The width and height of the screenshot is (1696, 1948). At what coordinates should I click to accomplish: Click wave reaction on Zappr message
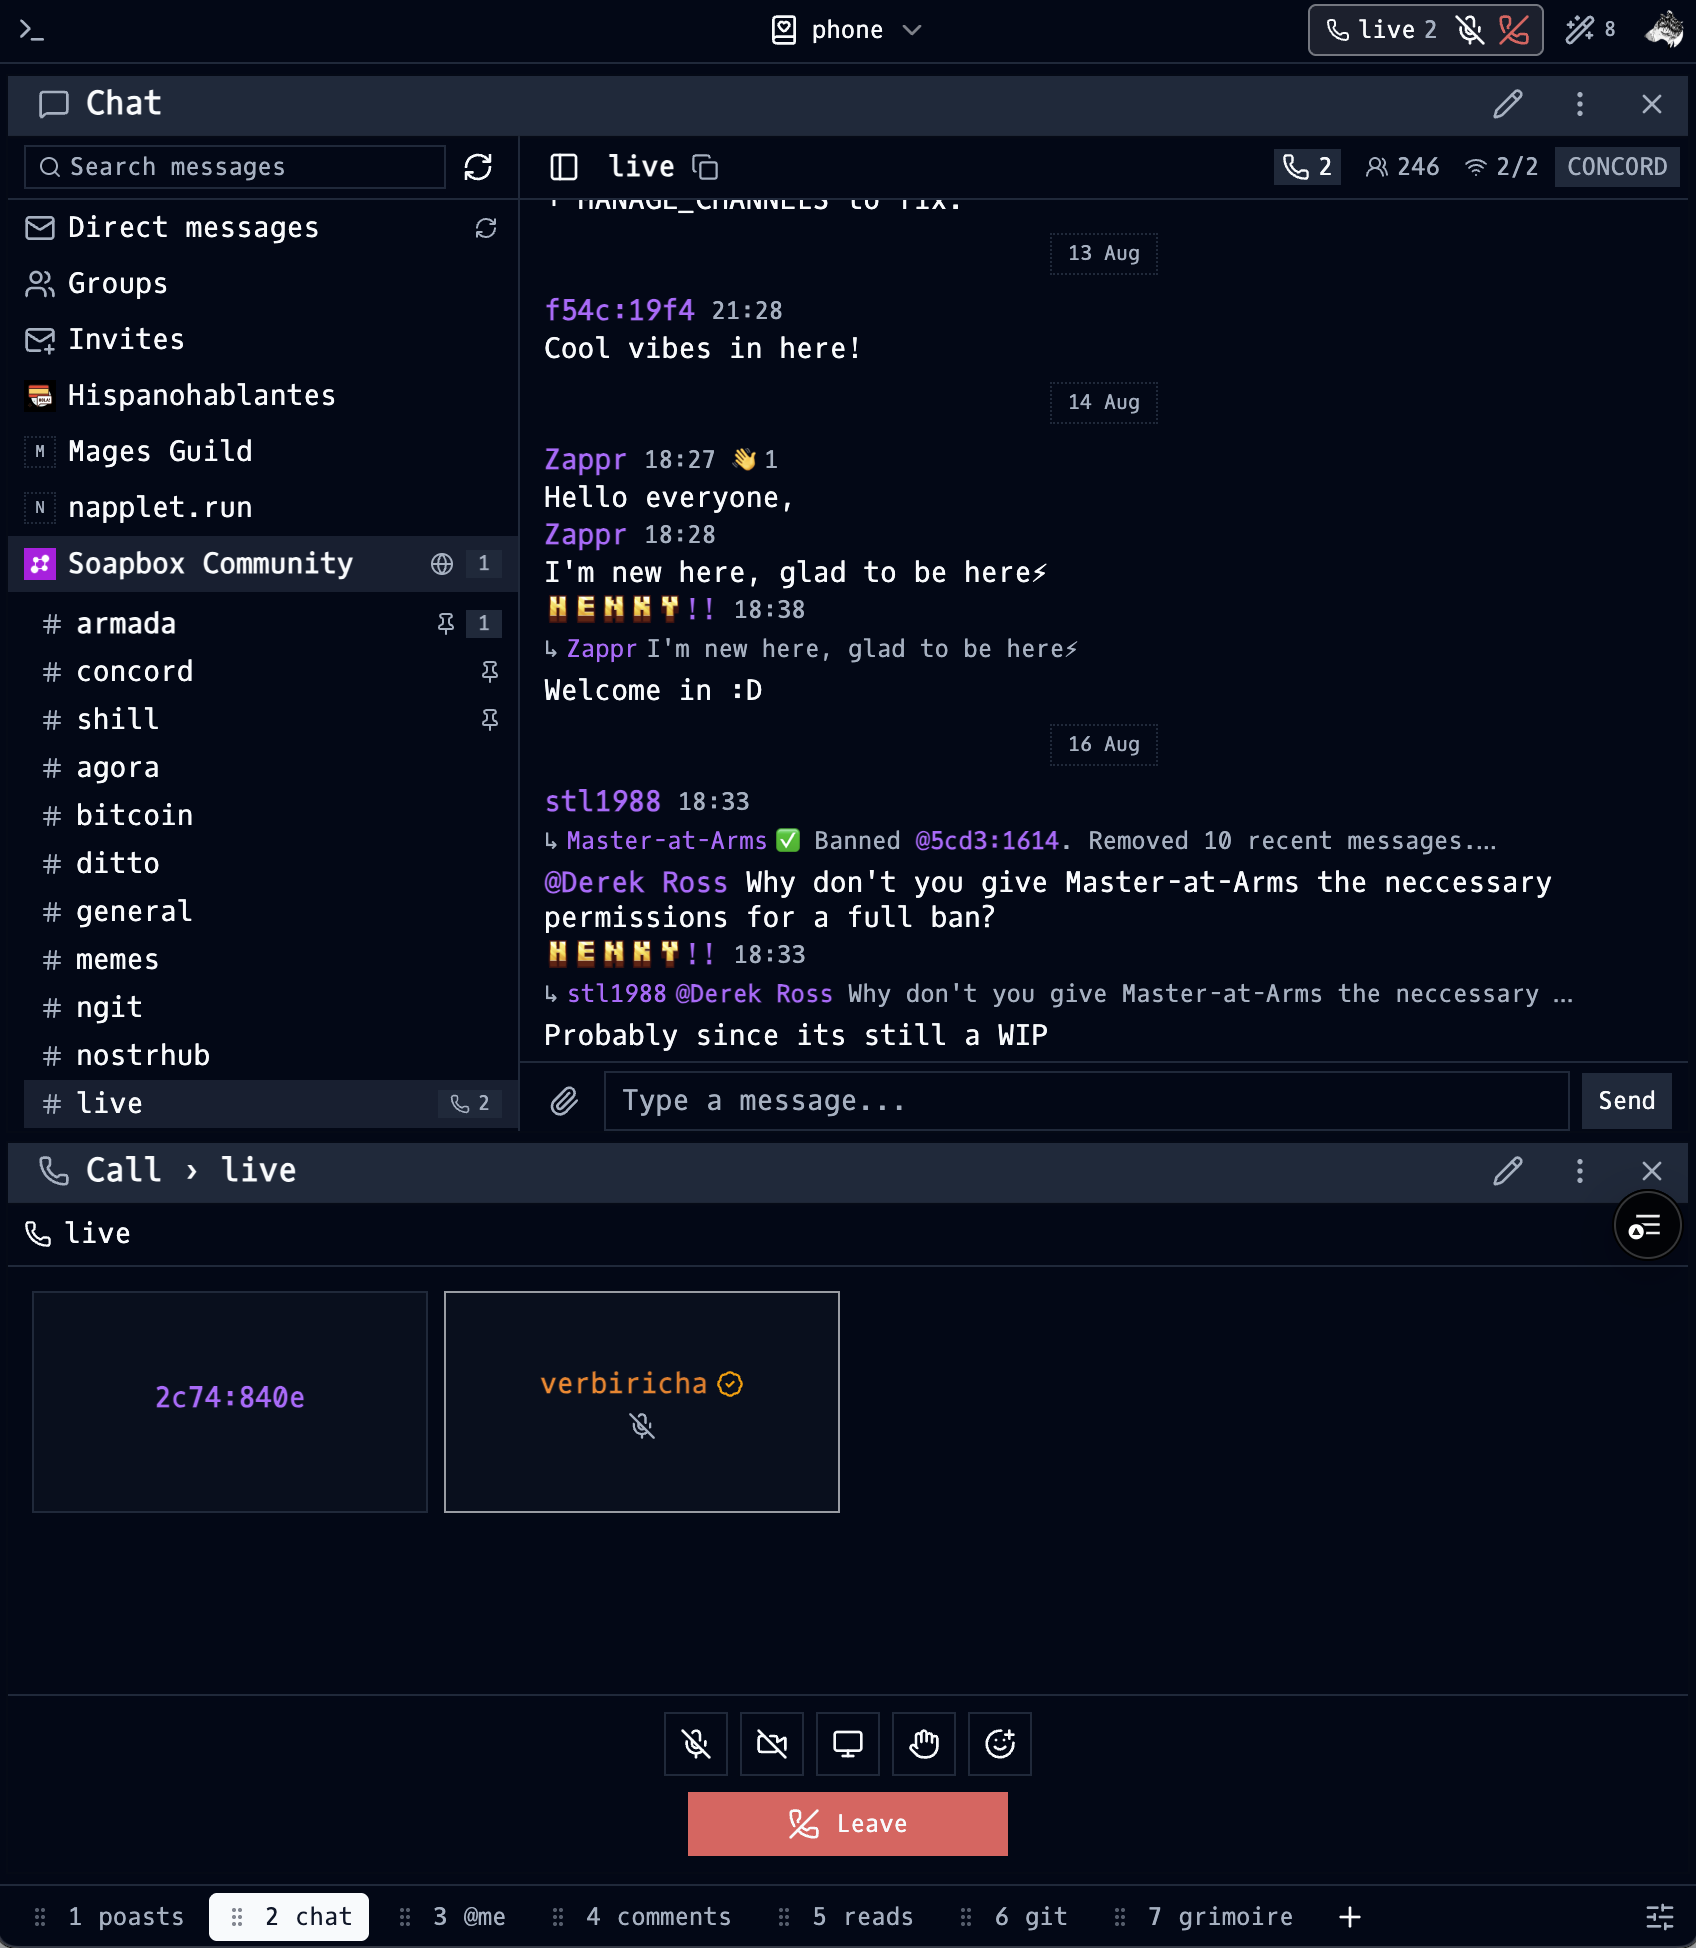click(755, 459)
